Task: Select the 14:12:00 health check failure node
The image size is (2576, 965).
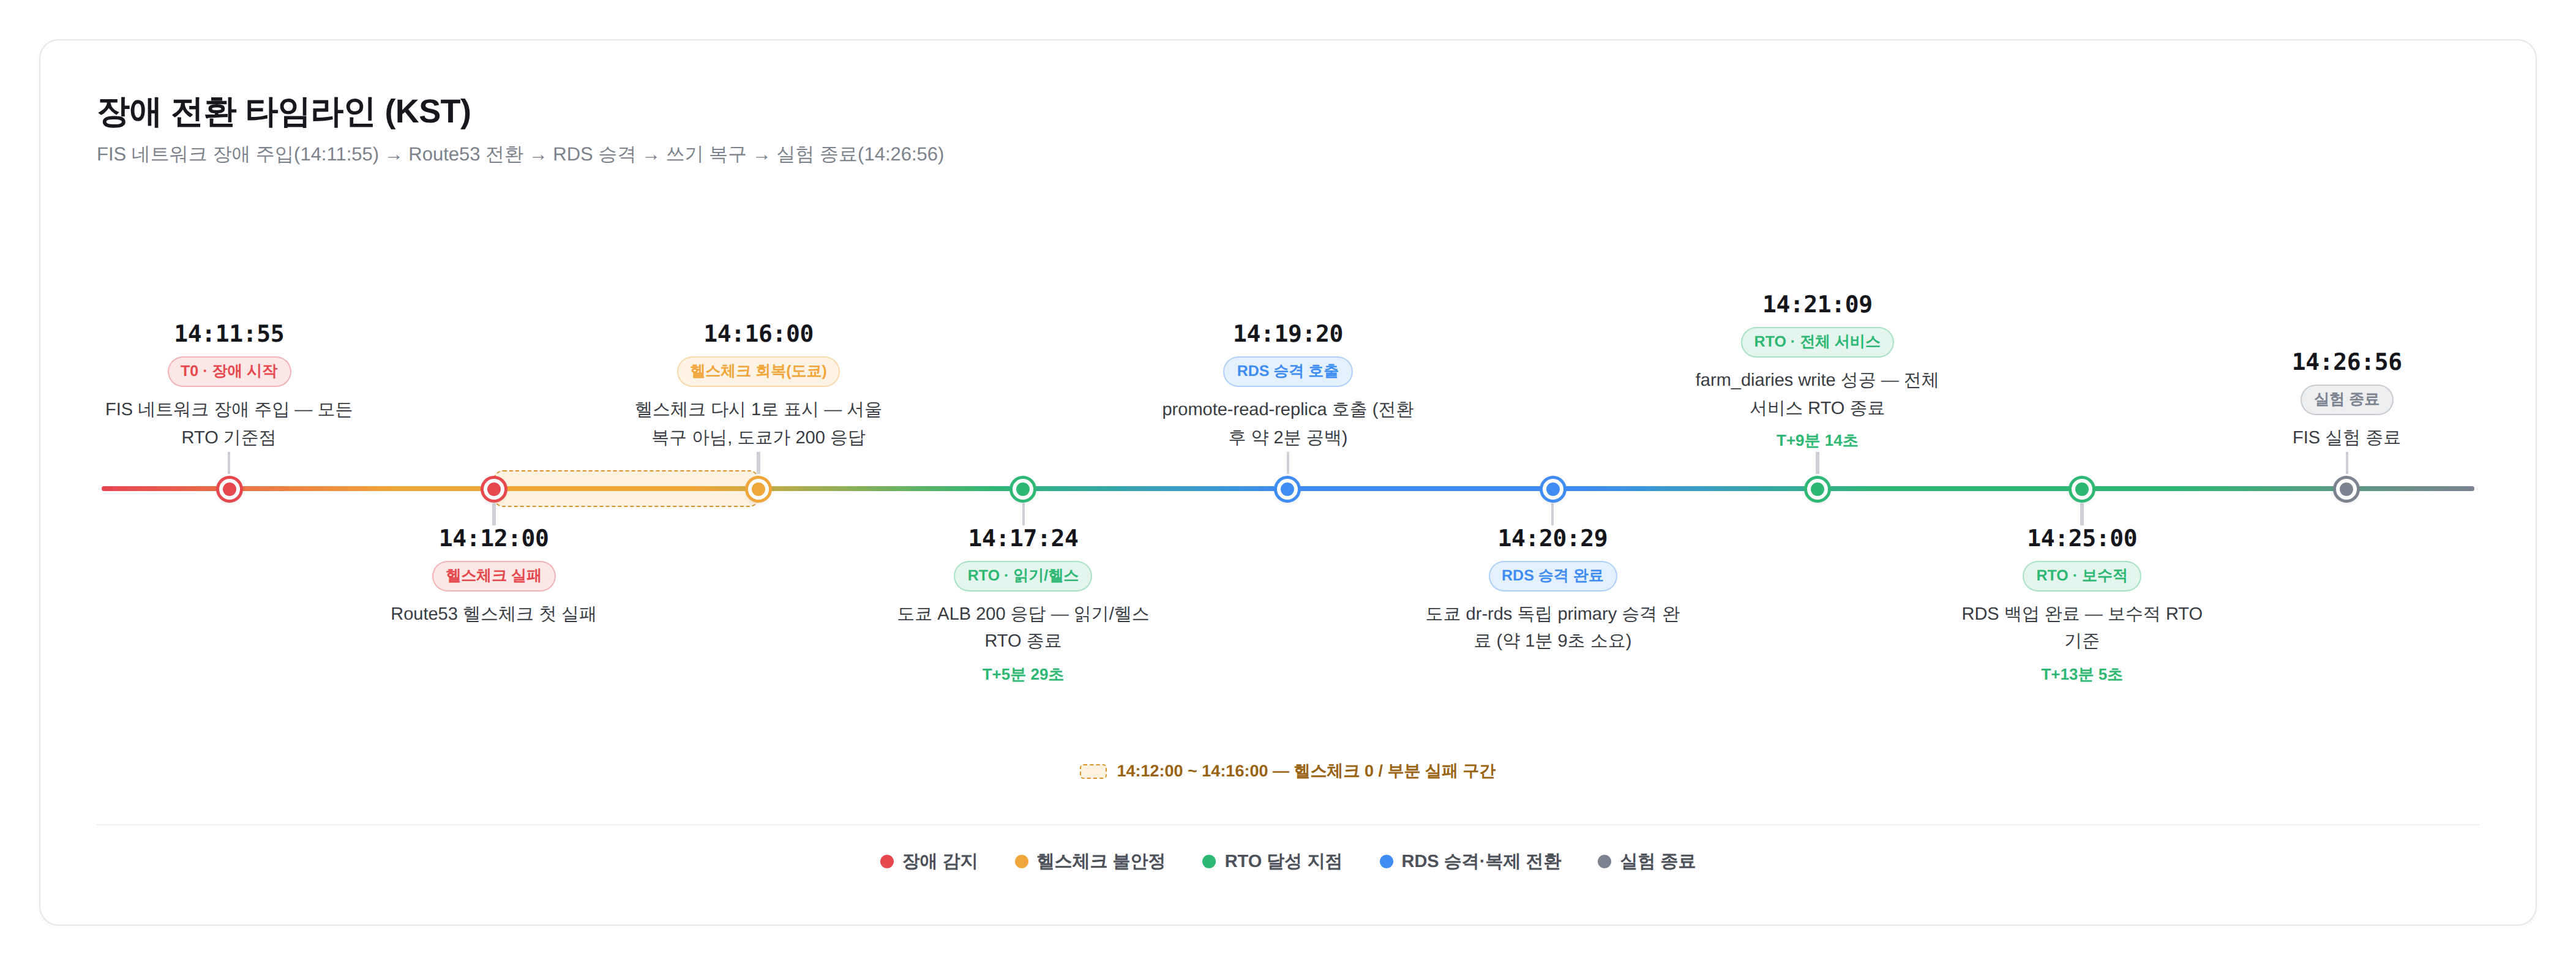Action: (x=494, y=489)
